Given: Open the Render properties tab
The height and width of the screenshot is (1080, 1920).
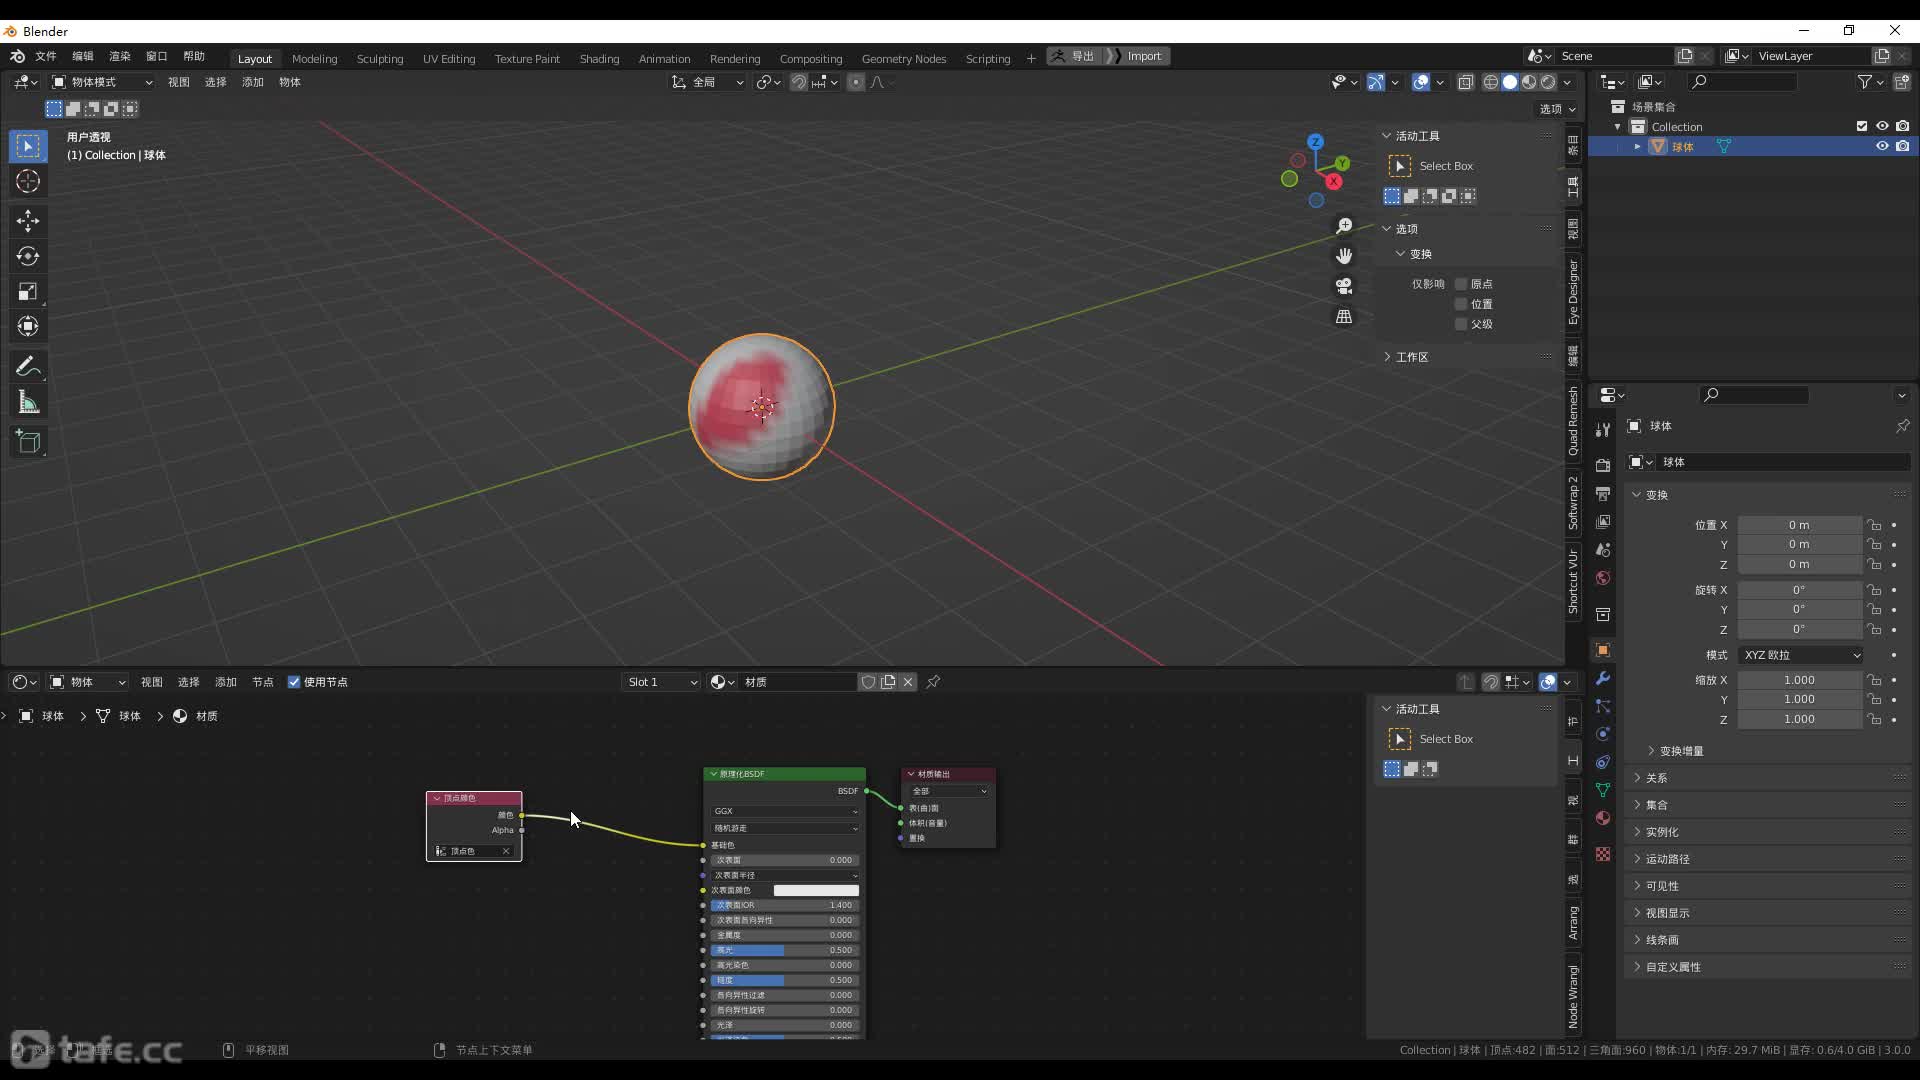Looking at the screenshot, I should pos(1603,465).
